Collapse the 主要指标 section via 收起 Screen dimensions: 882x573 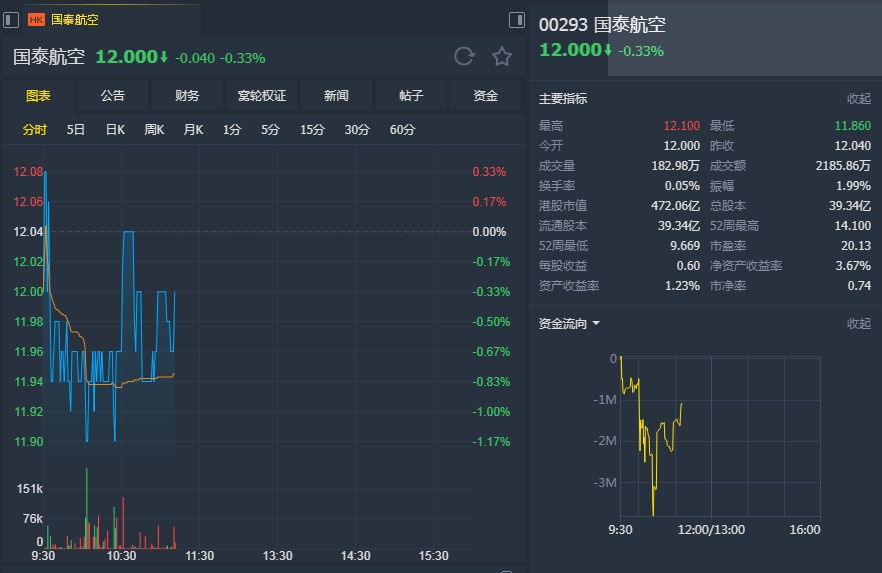coord(858,99)
